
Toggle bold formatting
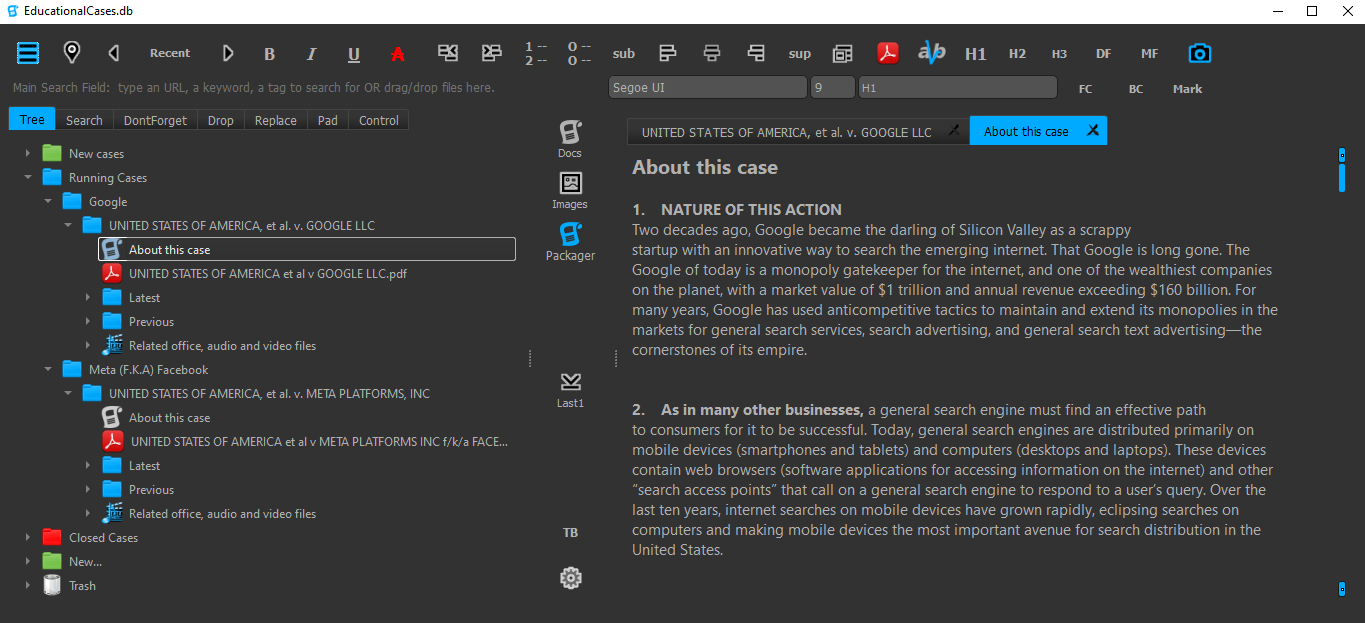click(x=269, y=54)
